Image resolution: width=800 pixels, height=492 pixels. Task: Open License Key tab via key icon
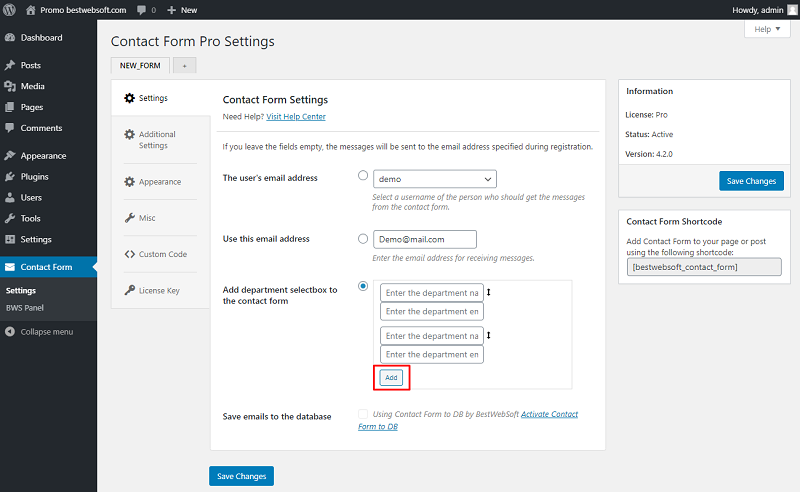(x=130, y=290)
